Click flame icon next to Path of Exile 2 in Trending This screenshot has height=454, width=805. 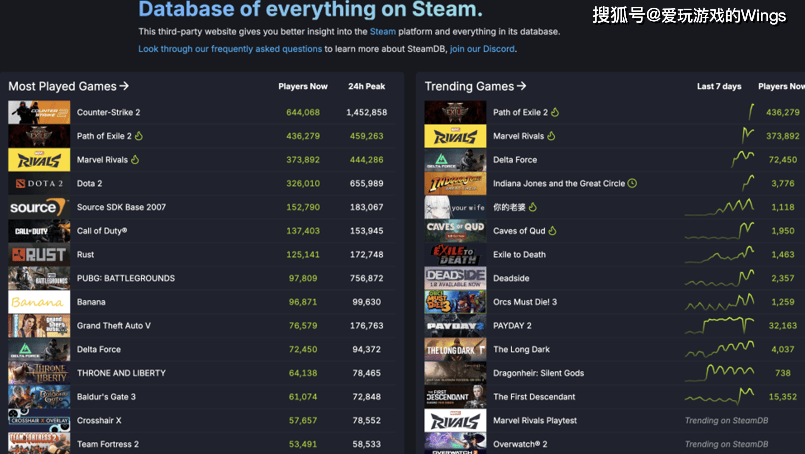coord(555,112)
